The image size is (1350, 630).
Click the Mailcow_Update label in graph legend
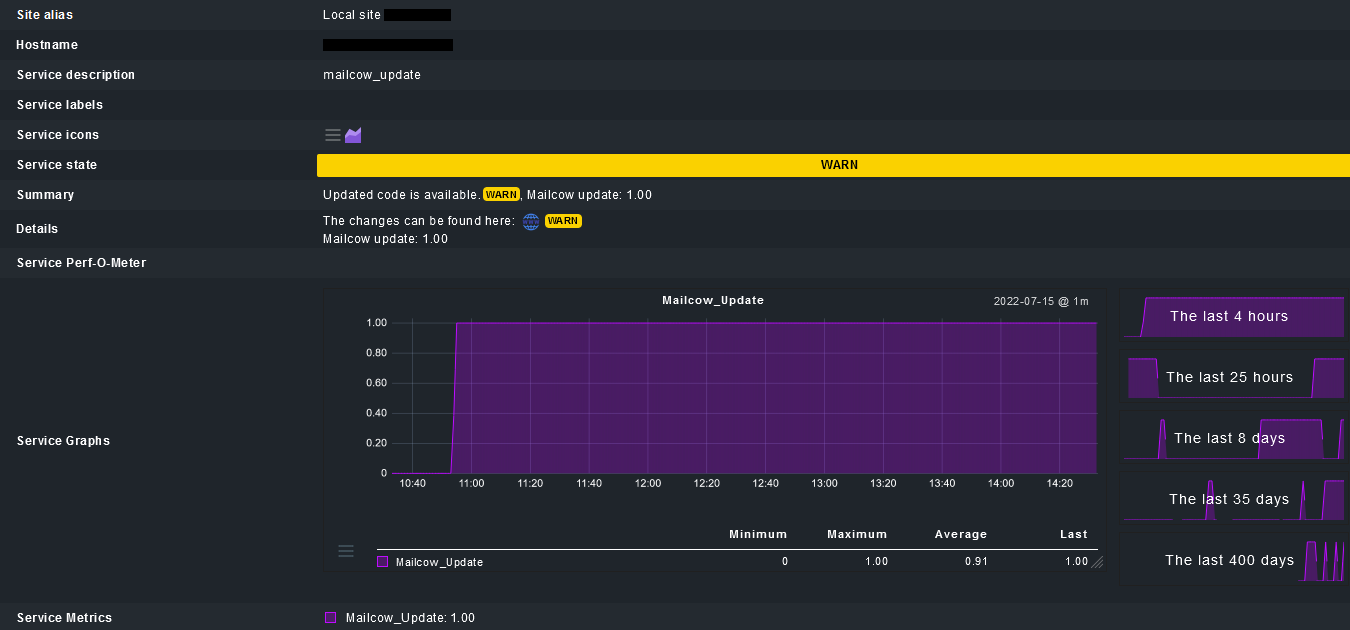439,562
